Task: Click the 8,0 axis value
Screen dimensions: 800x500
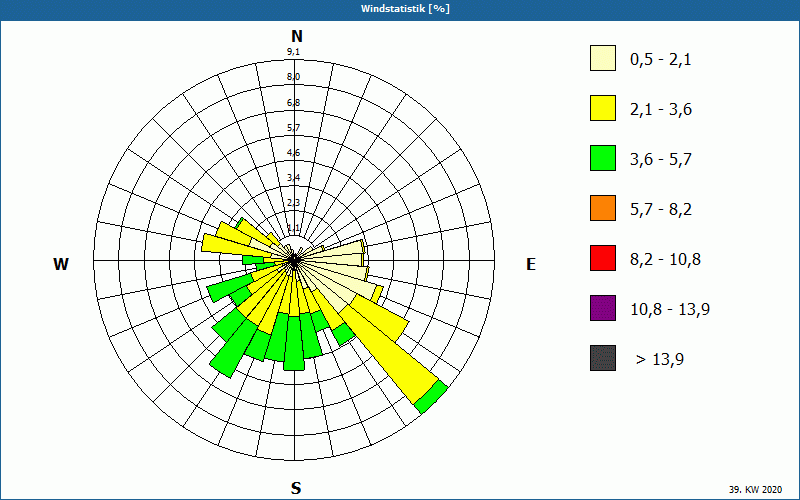Action: click(x=293, y=77)
